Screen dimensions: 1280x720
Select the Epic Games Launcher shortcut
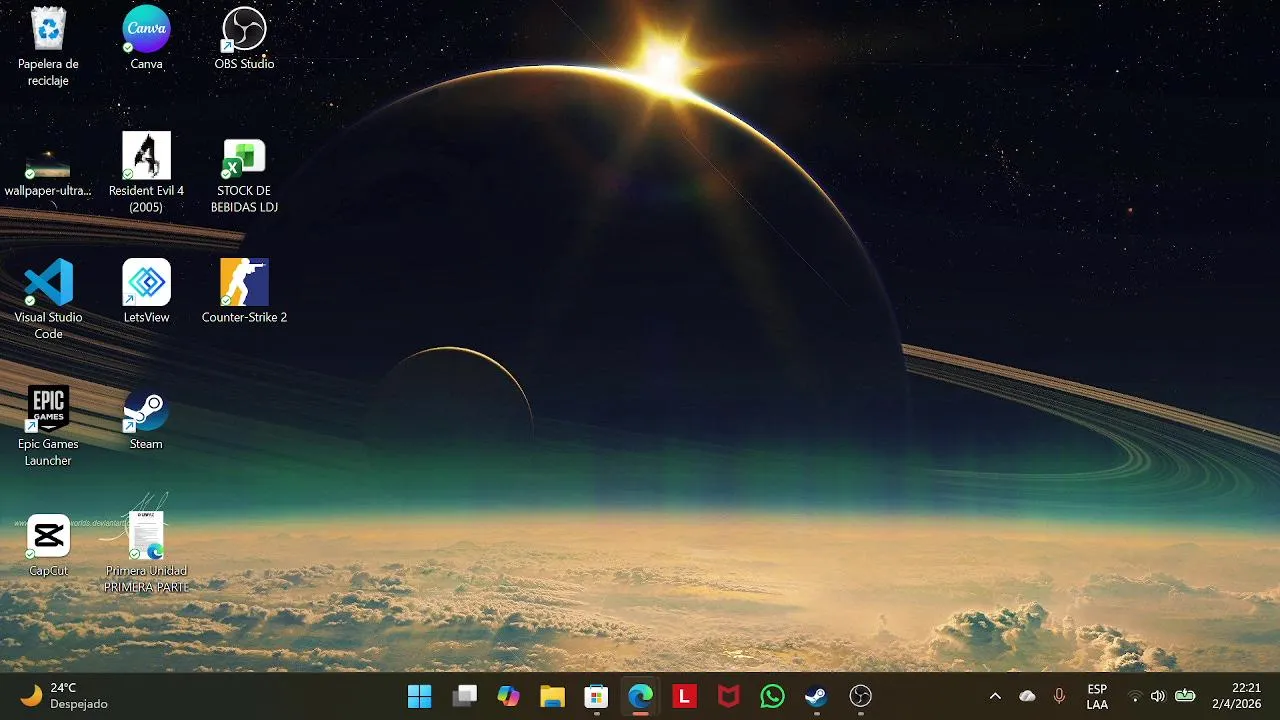point(48,427)
